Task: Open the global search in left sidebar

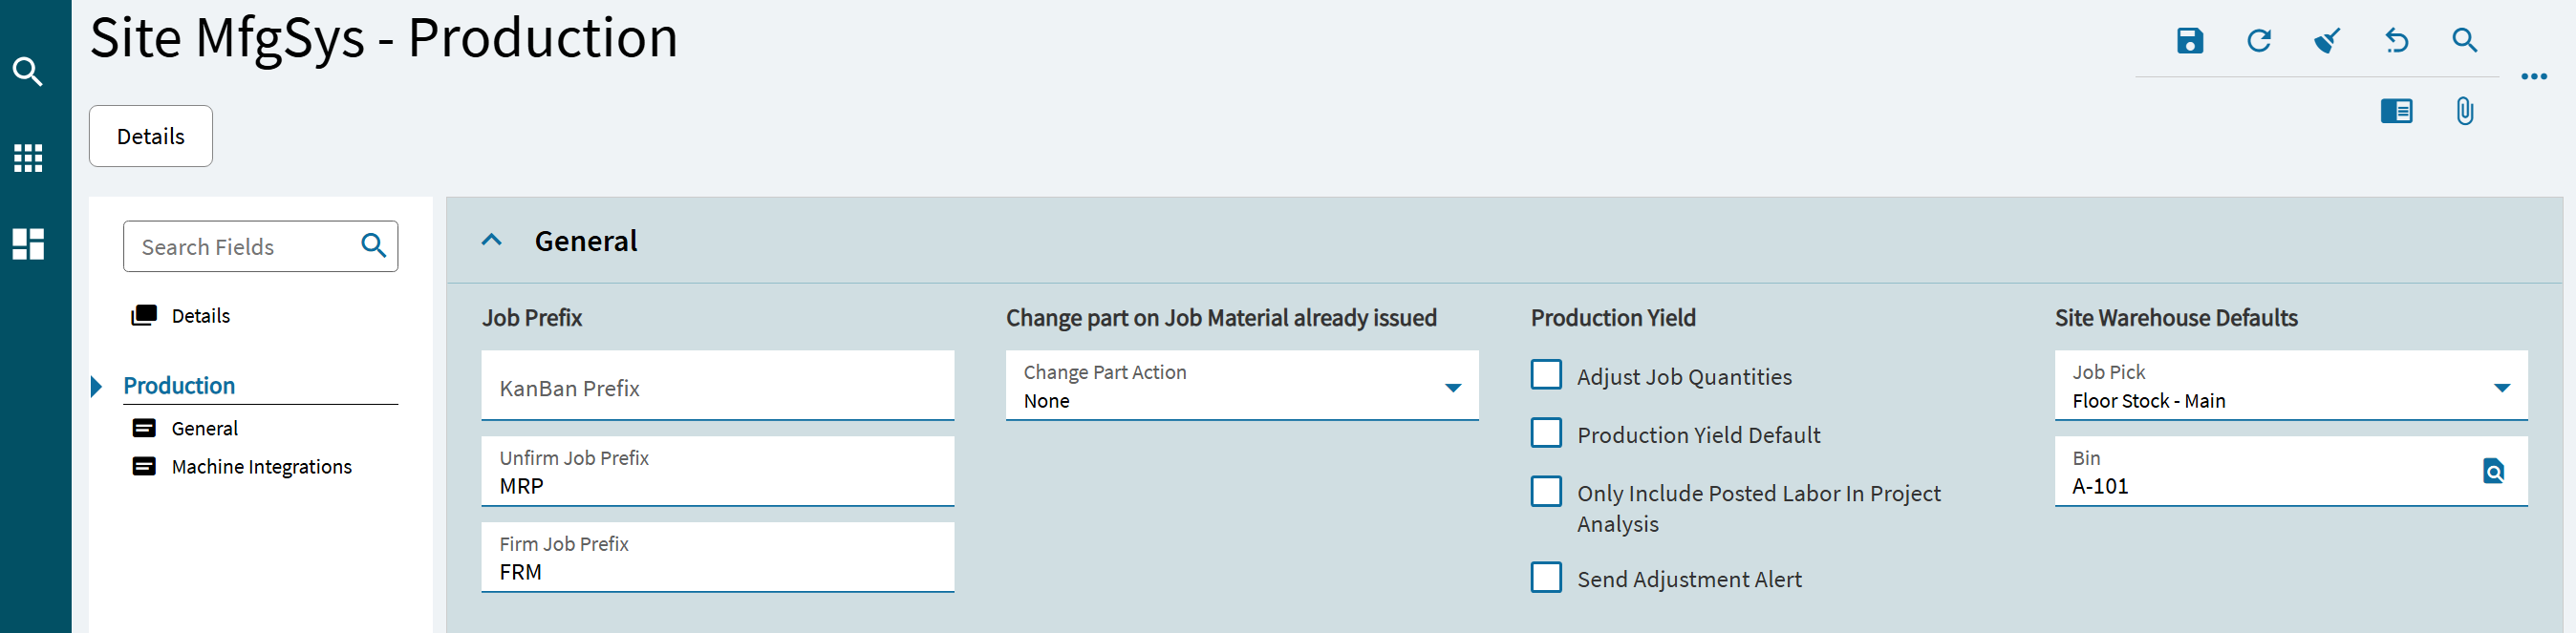Action: click(x=28, y=71)
